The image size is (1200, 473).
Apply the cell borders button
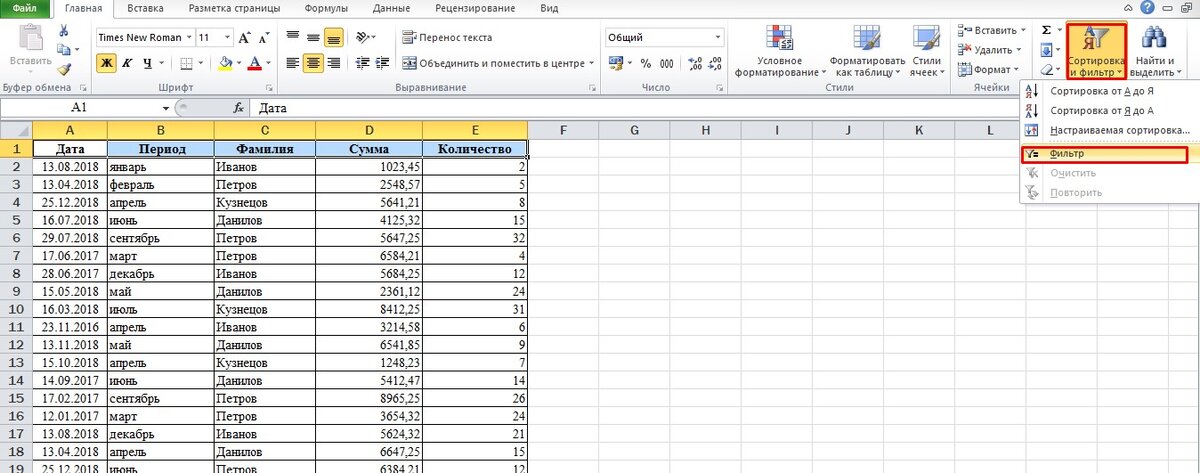[x=185, y=63]
